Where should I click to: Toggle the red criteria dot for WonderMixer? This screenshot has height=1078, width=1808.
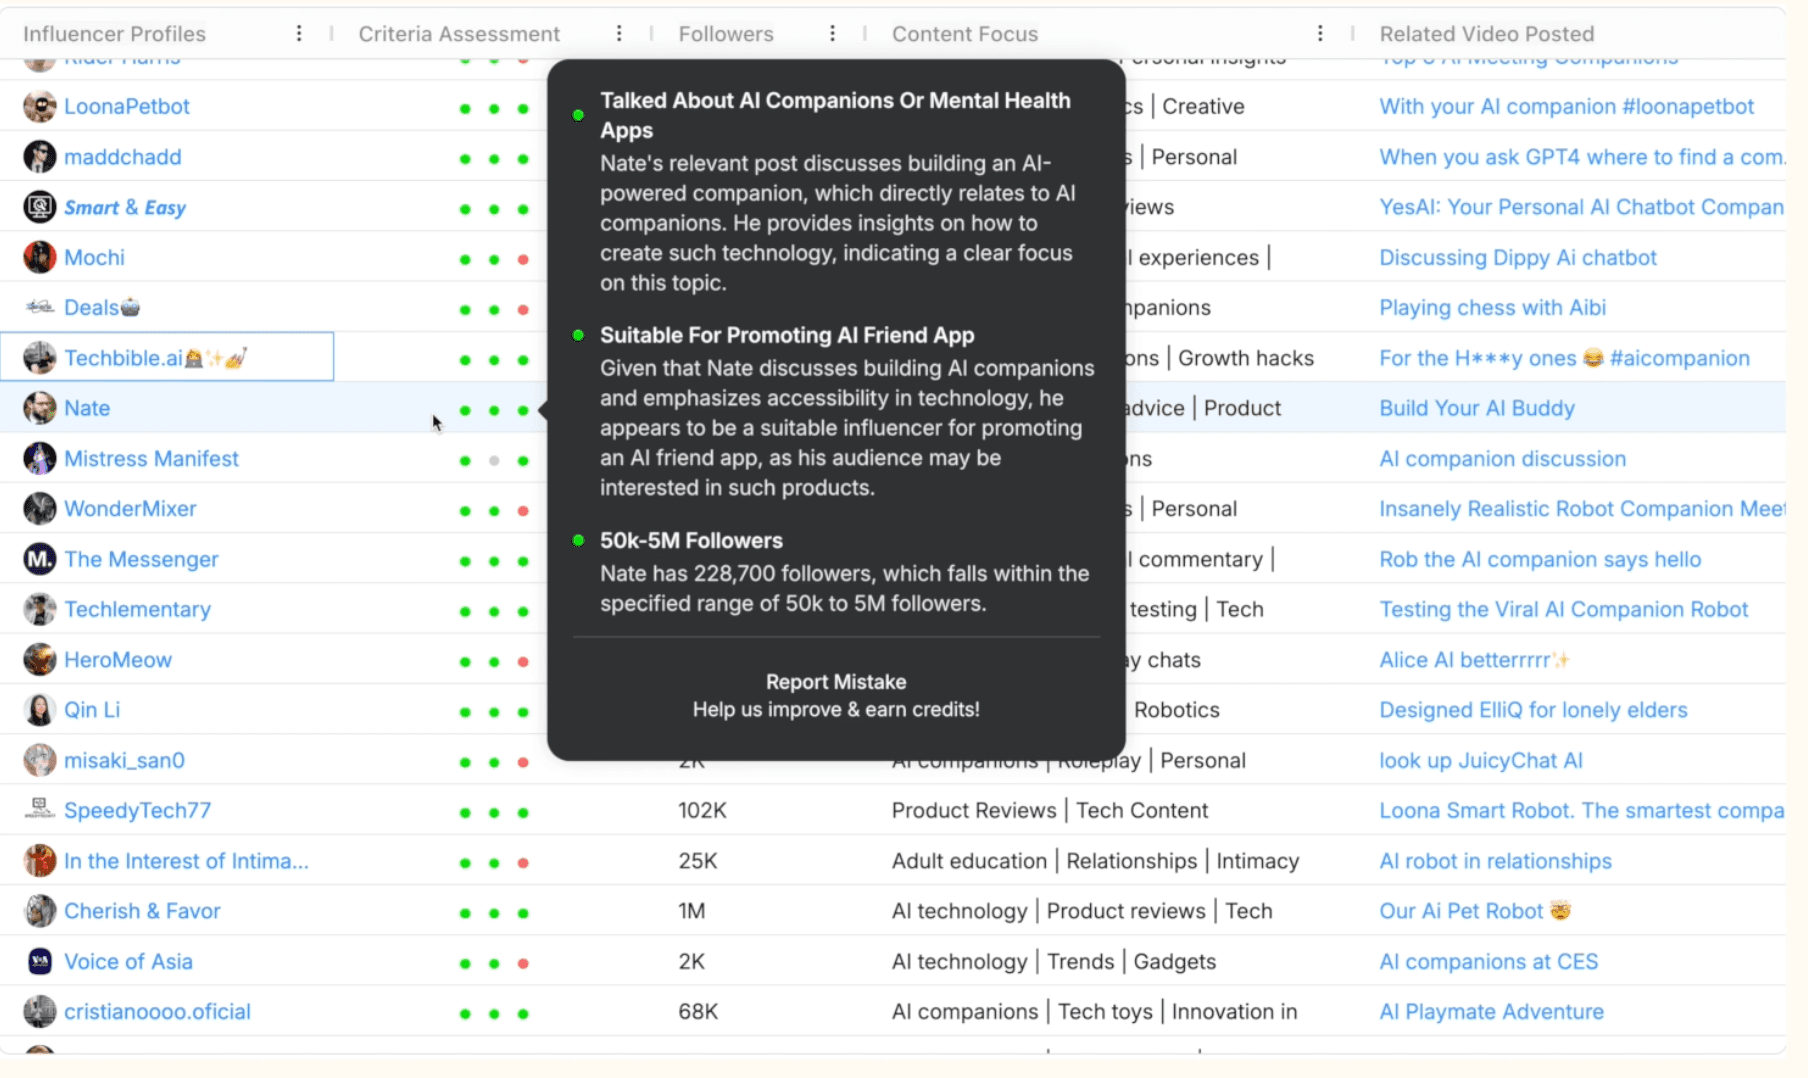(x=523, y=510)
